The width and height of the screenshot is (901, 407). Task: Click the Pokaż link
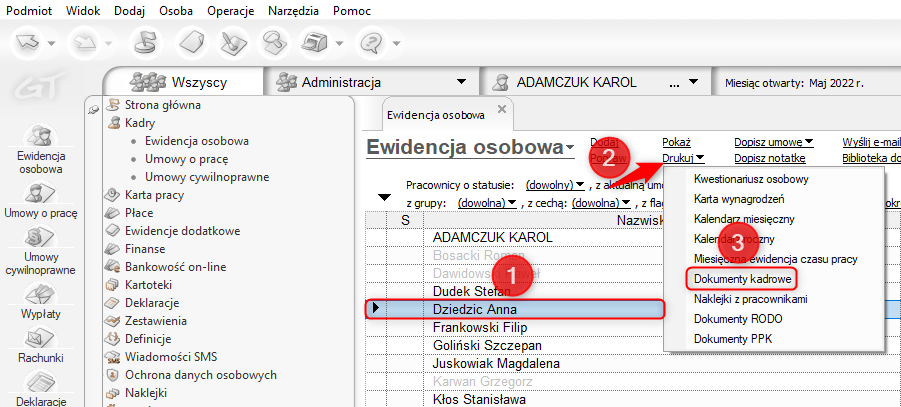[676, 143]
